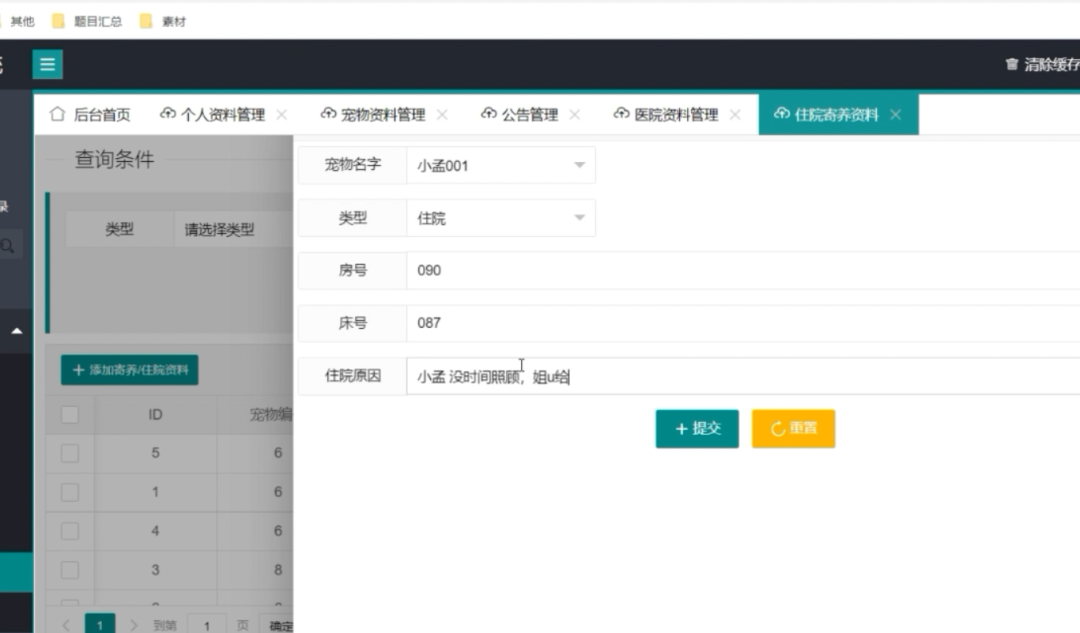Switch to 后台首页 tab
This screenshot has width=1080, height=633.
pos(90,114)
